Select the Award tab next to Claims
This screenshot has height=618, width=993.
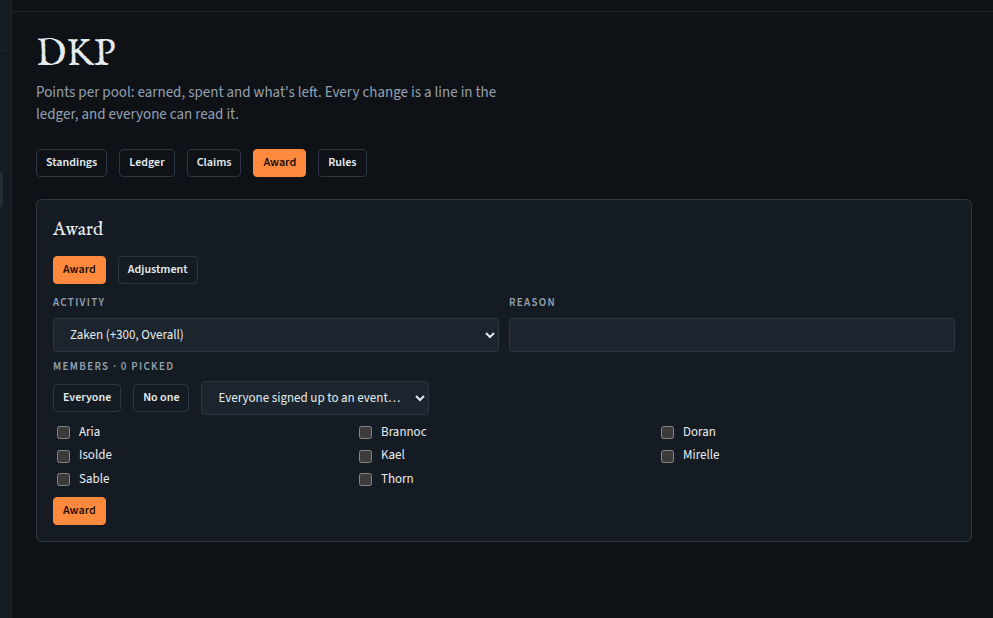279,163
